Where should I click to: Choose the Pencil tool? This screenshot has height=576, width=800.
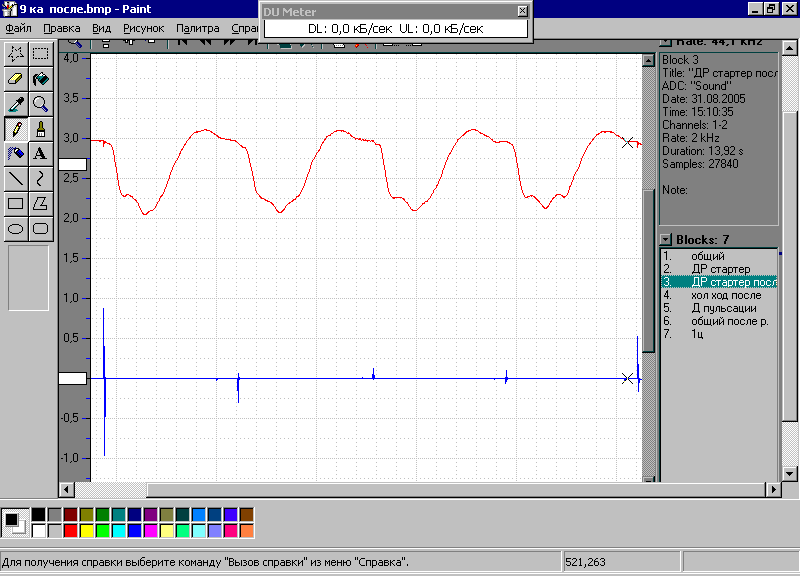pos(16,129)
